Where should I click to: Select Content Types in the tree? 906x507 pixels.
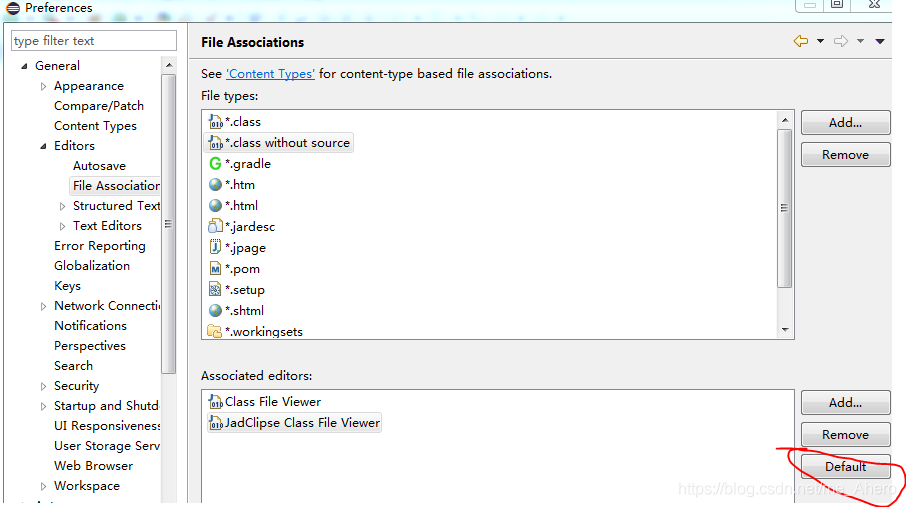(95, 126)
